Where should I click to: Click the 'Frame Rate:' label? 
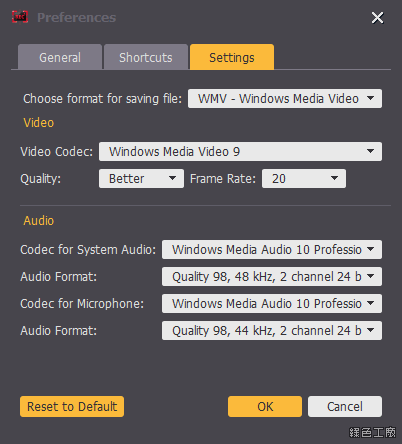tap(223, 179)
